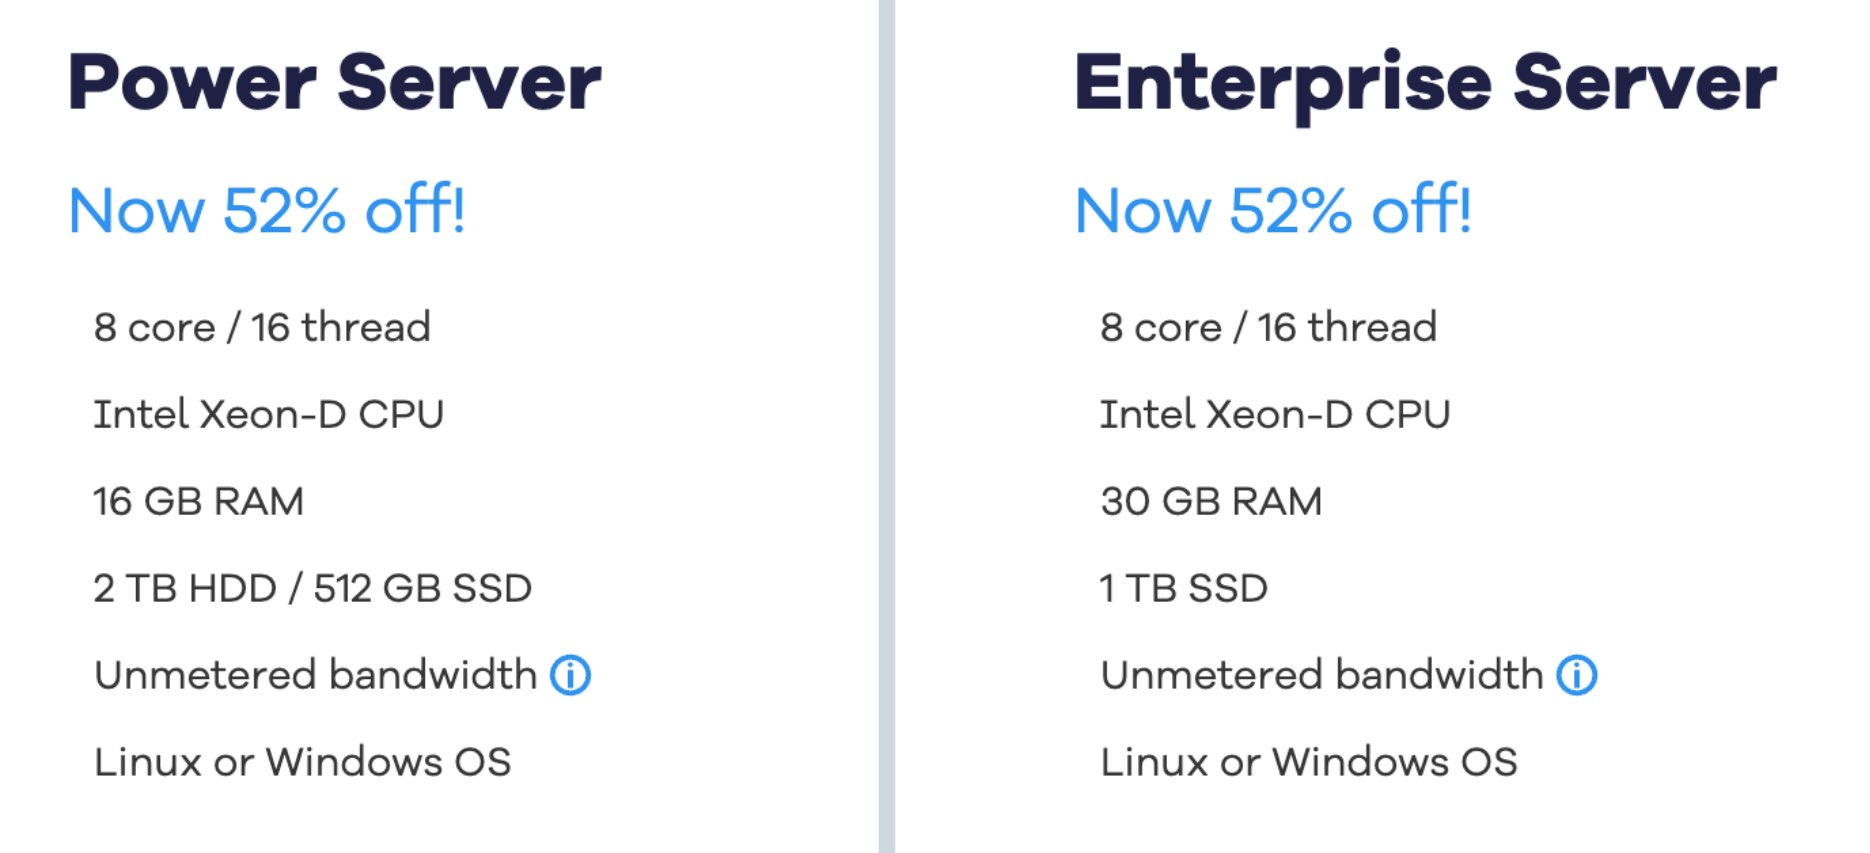Click Enterprise Server Intel Xeon-D CPU line

[1275, 414]
